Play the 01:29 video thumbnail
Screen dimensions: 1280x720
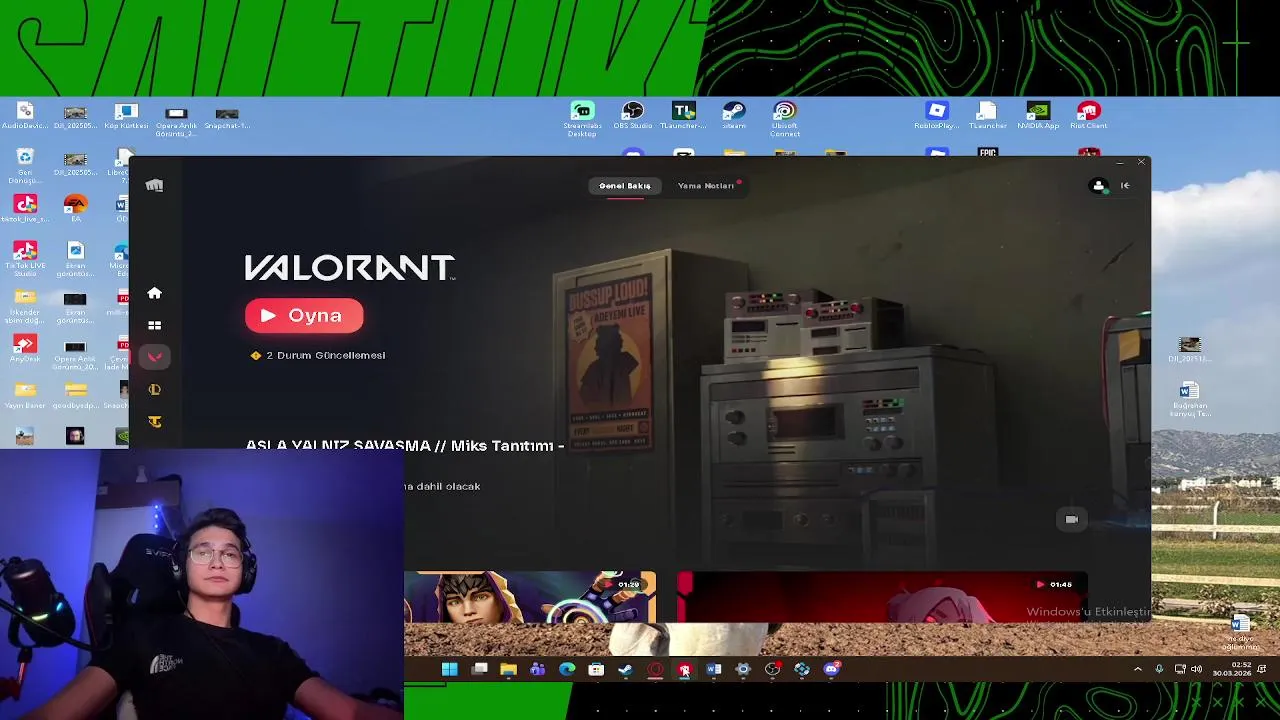530,597
